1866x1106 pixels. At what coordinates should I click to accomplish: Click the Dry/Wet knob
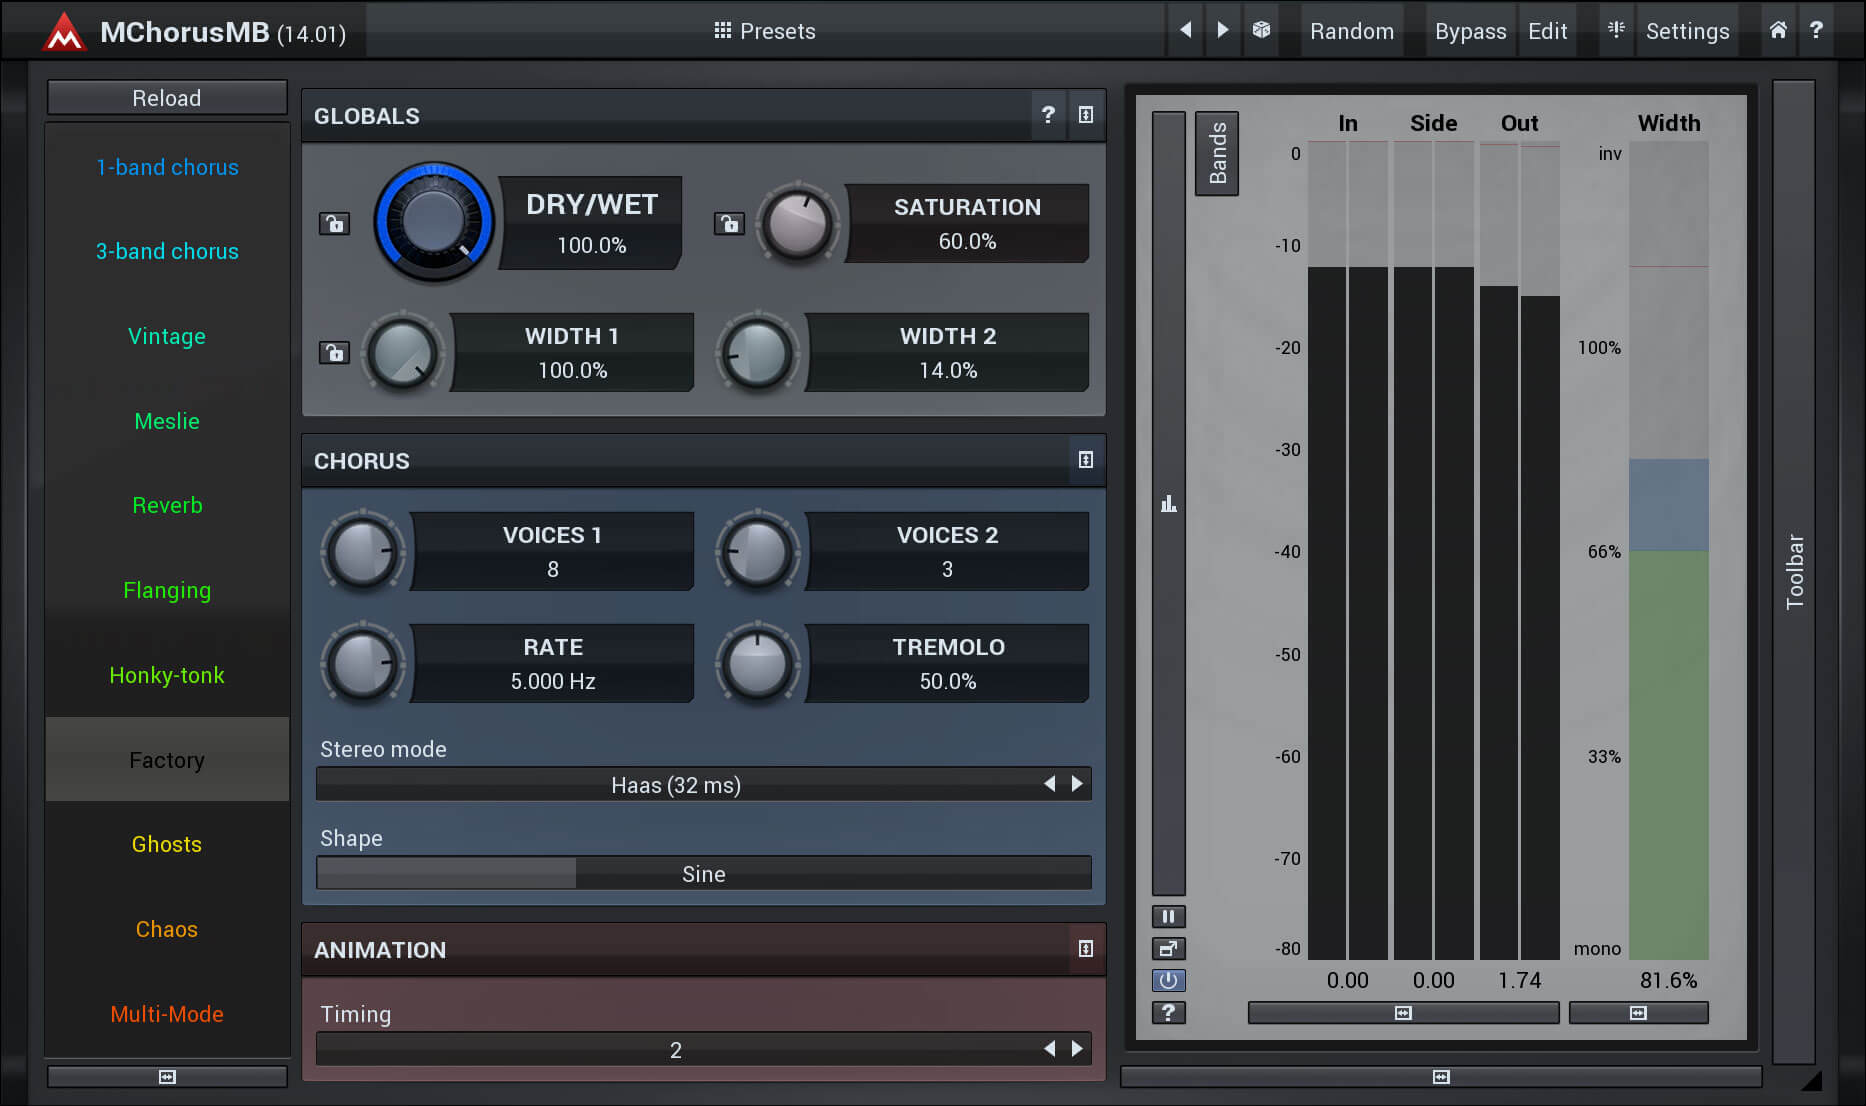click(x=434, y=222)
